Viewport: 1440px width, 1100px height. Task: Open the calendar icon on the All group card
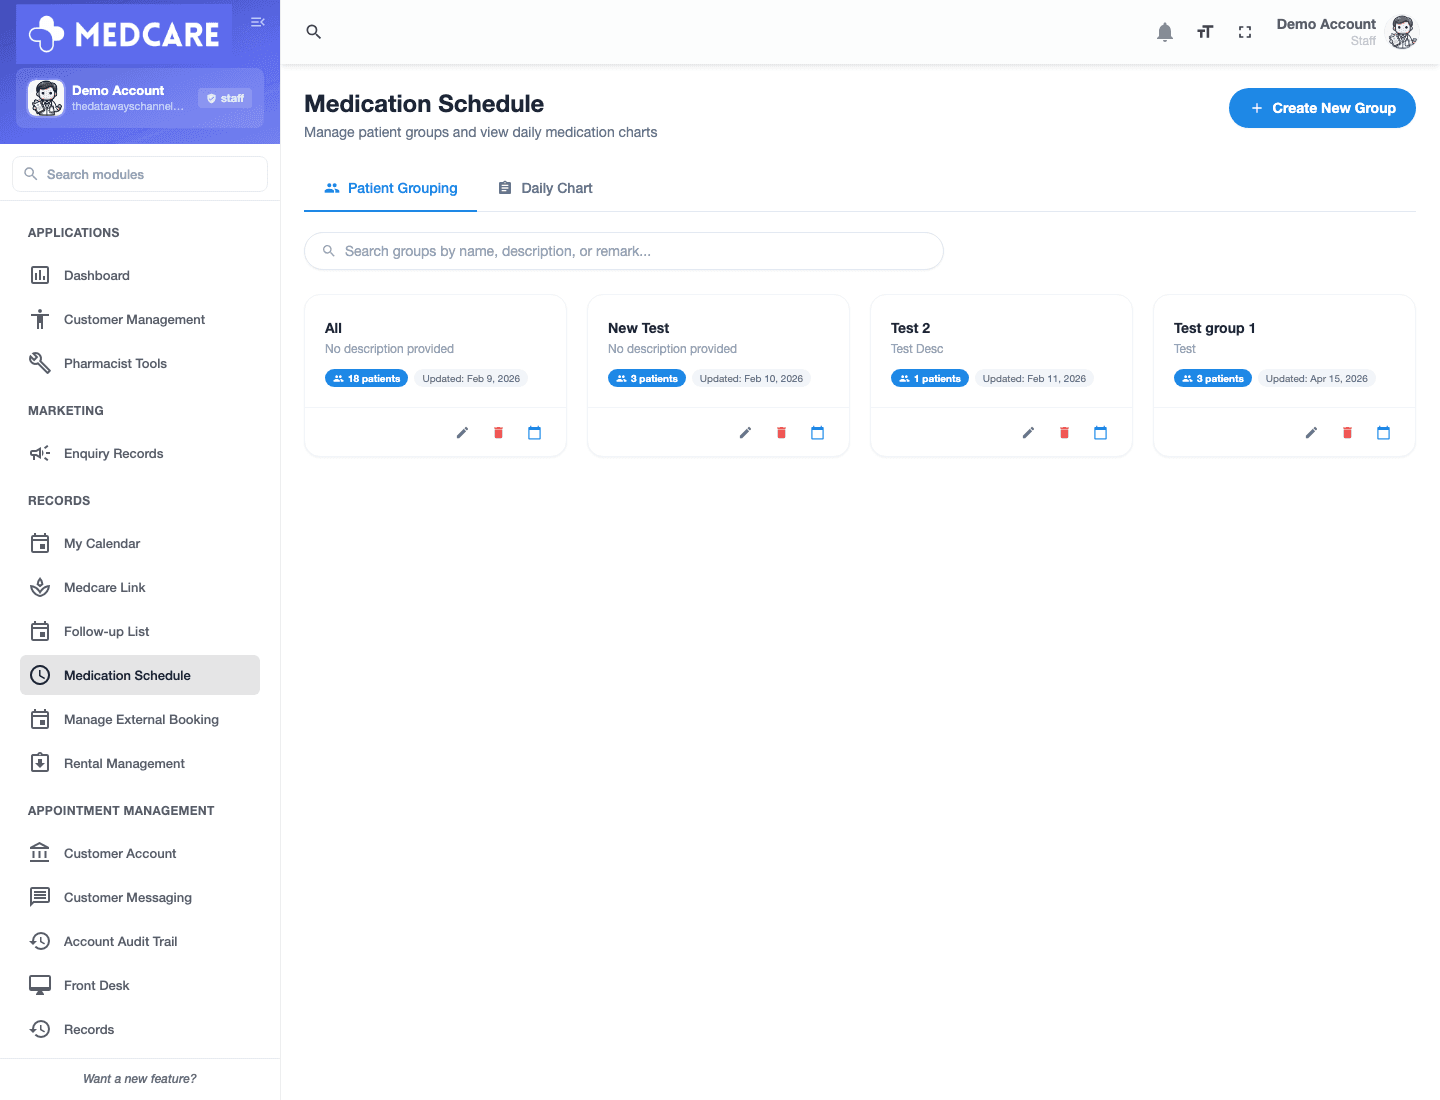click(534, 433)
